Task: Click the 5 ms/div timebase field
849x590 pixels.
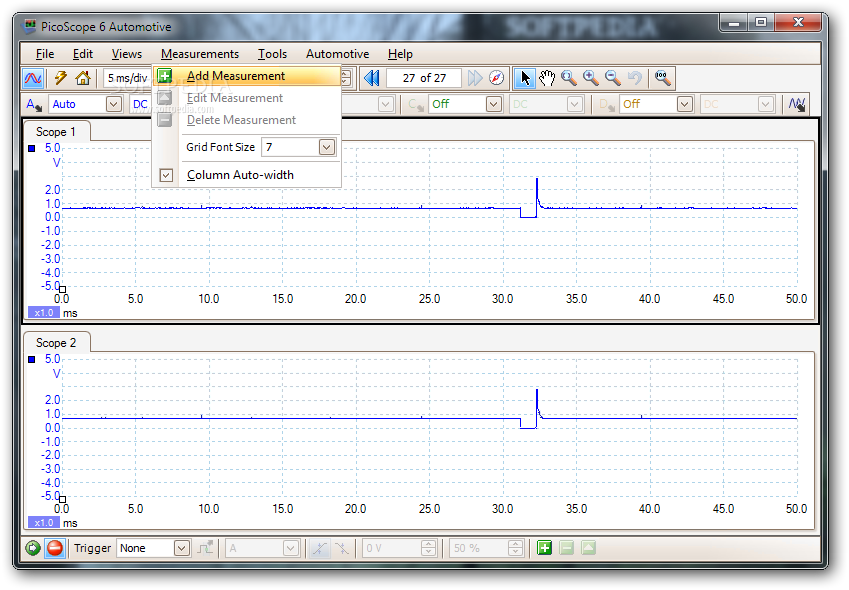Action: pyautogui.click(x=127, y=78)
